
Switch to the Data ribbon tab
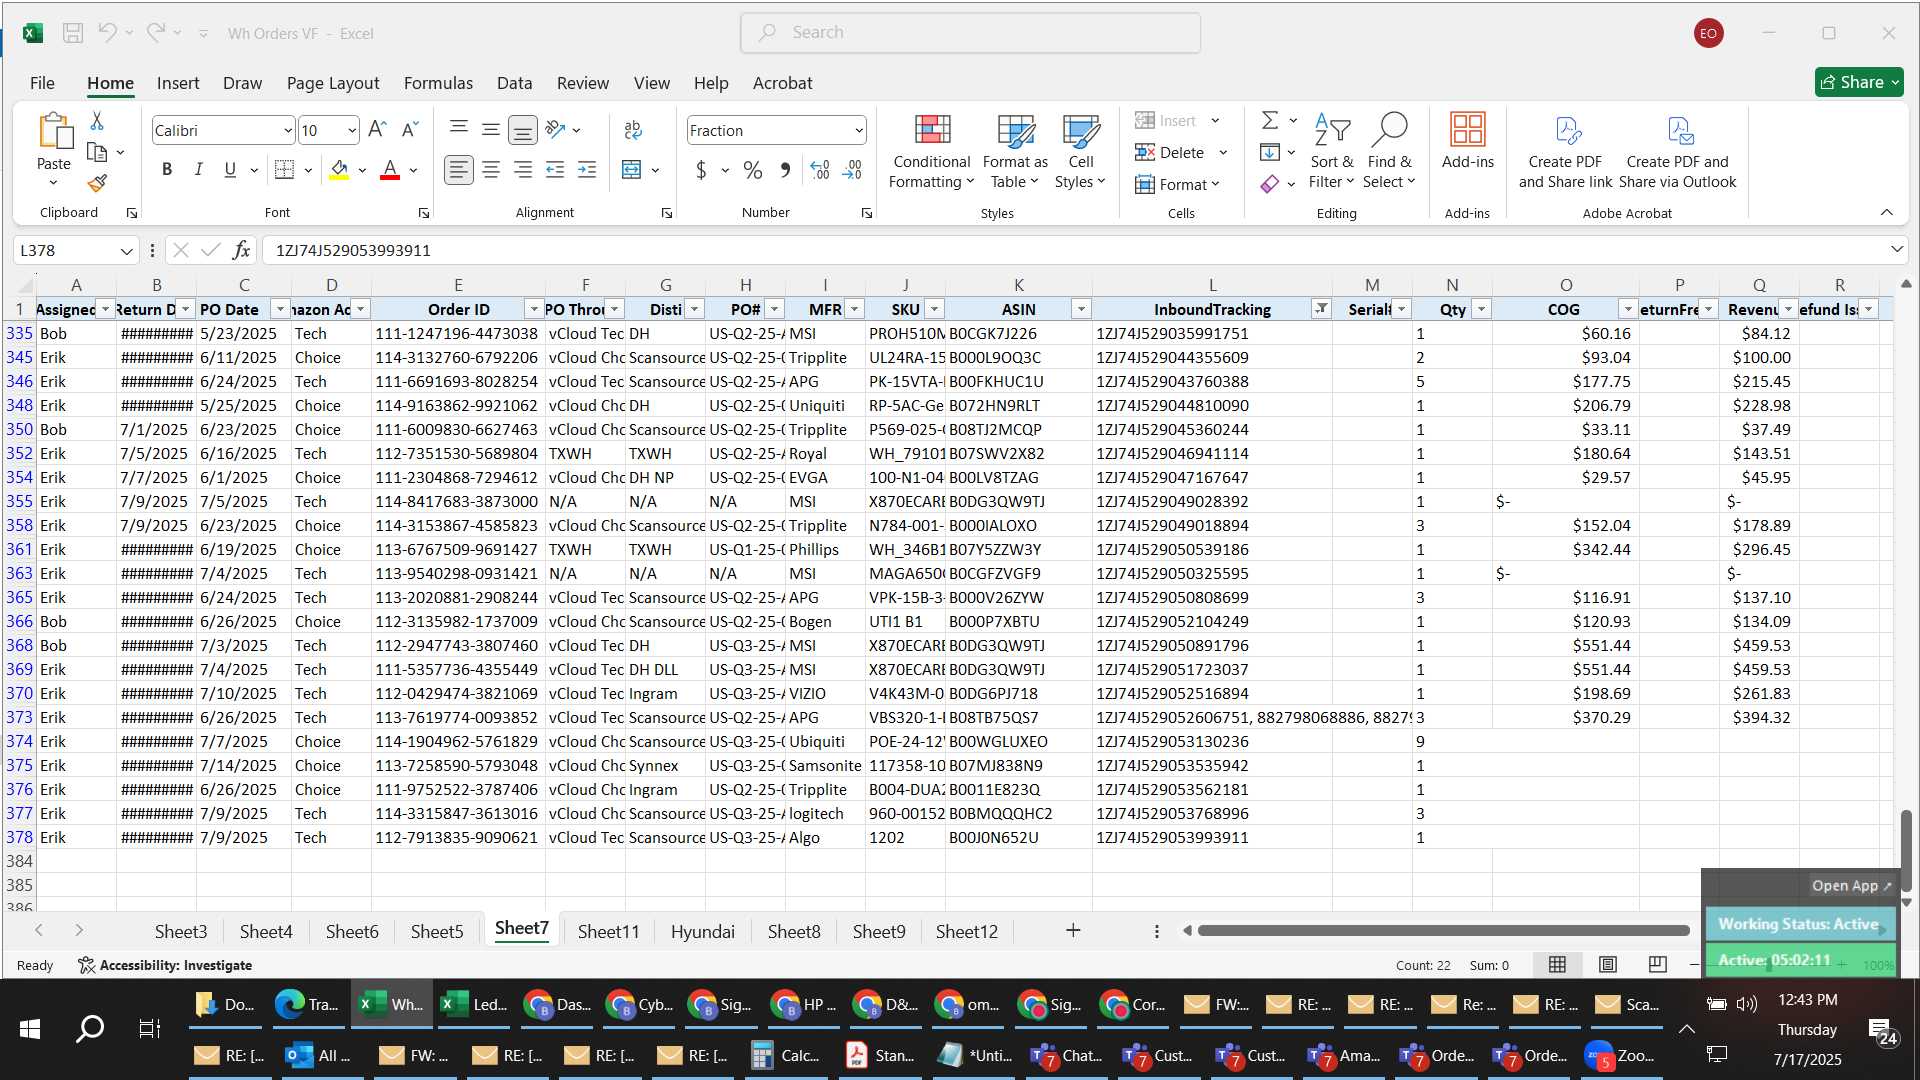[x=514, y=83]
